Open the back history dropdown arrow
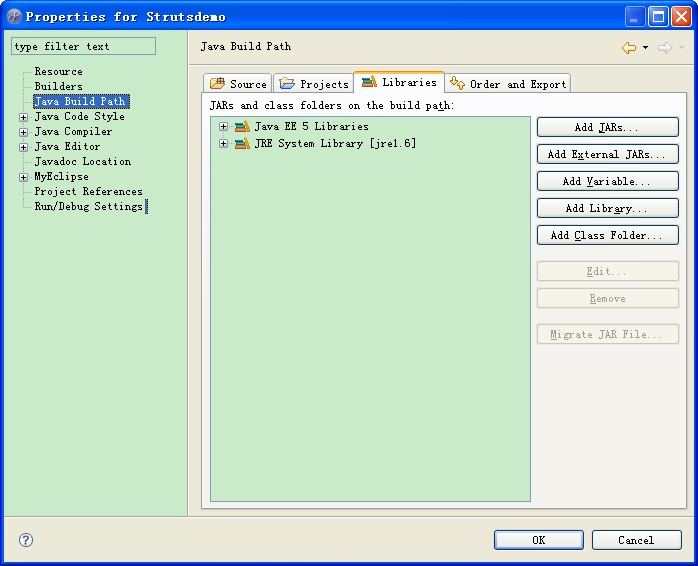The height and width of the screenshot is (566, 698). (645, 48)
